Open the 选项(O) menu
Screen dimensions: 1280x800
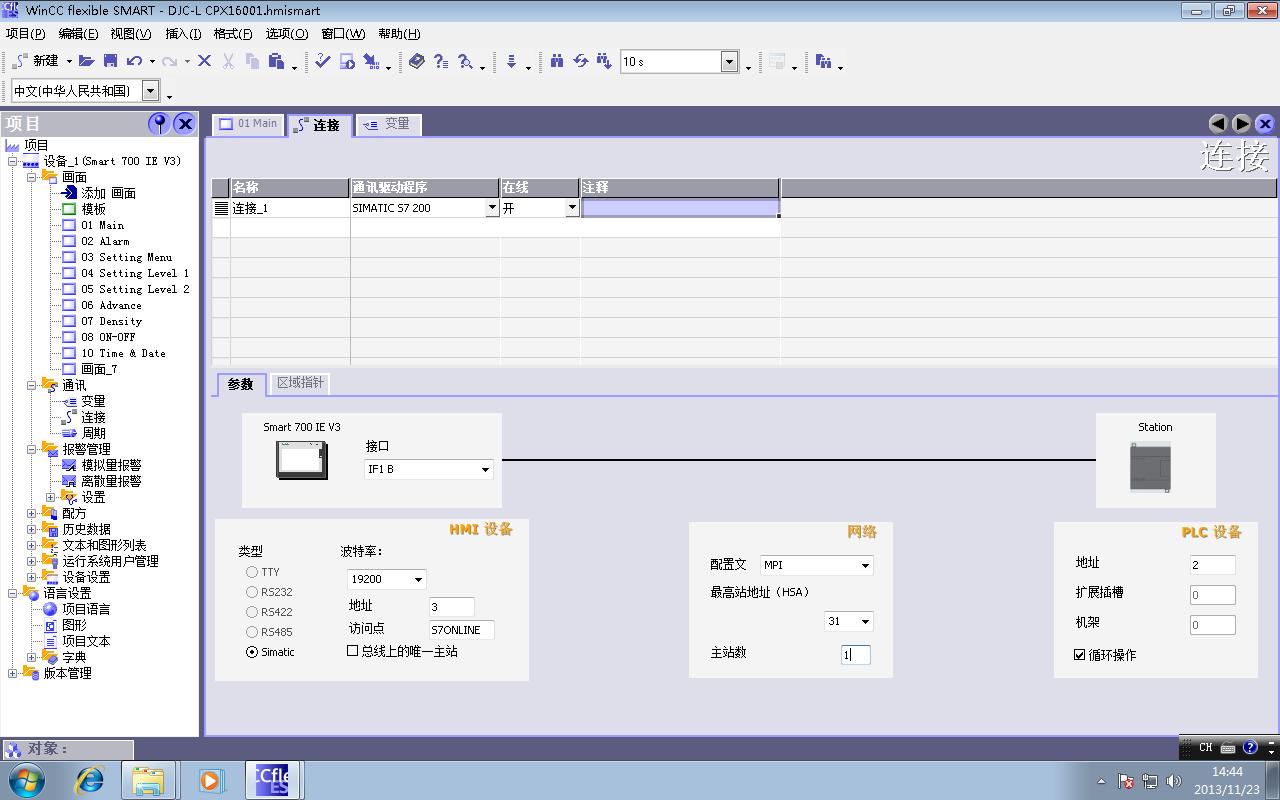pos(286,34)
